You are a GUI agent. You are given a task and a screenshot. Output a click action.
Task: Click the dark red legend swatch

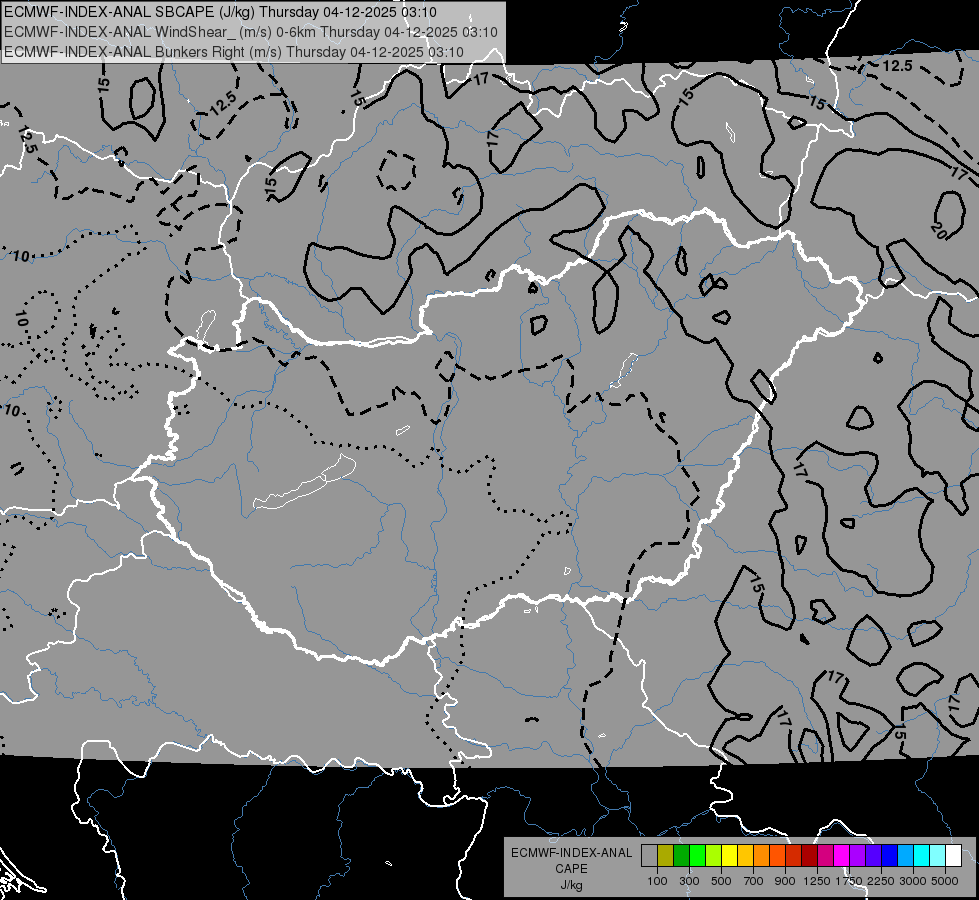pos(809,856)
